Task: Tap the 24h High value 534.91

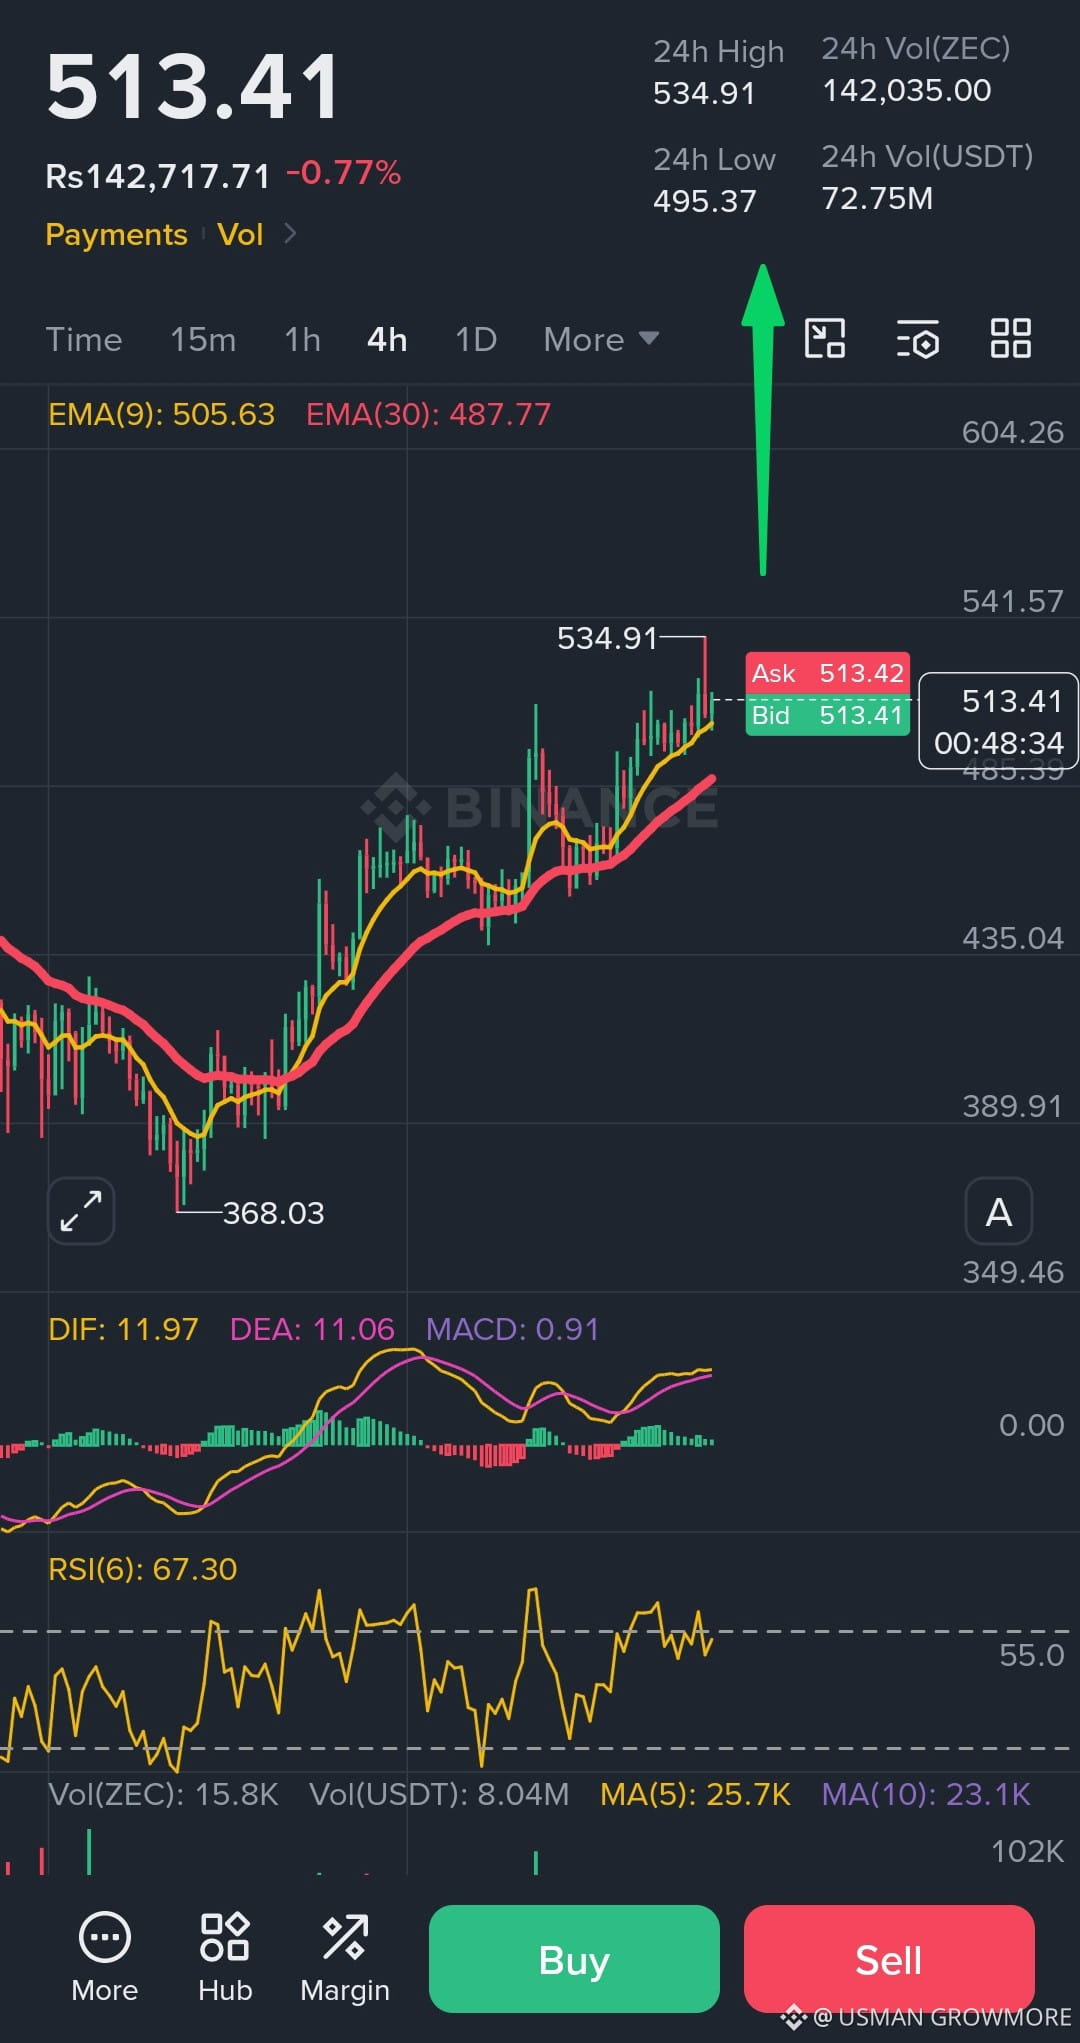Action: point(704,93)
